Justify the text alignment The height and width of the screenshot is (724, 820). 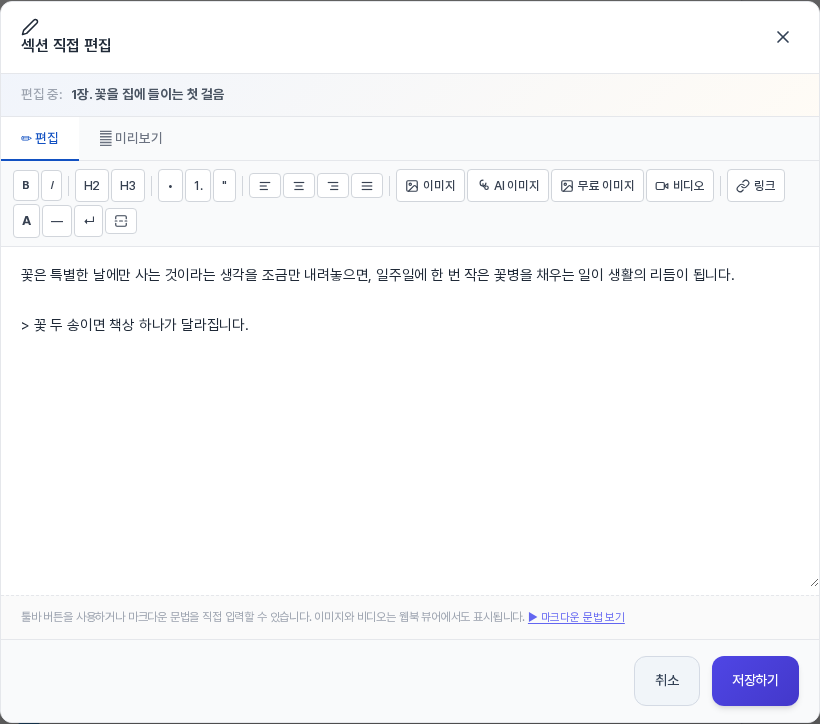[x=367, y=186]
